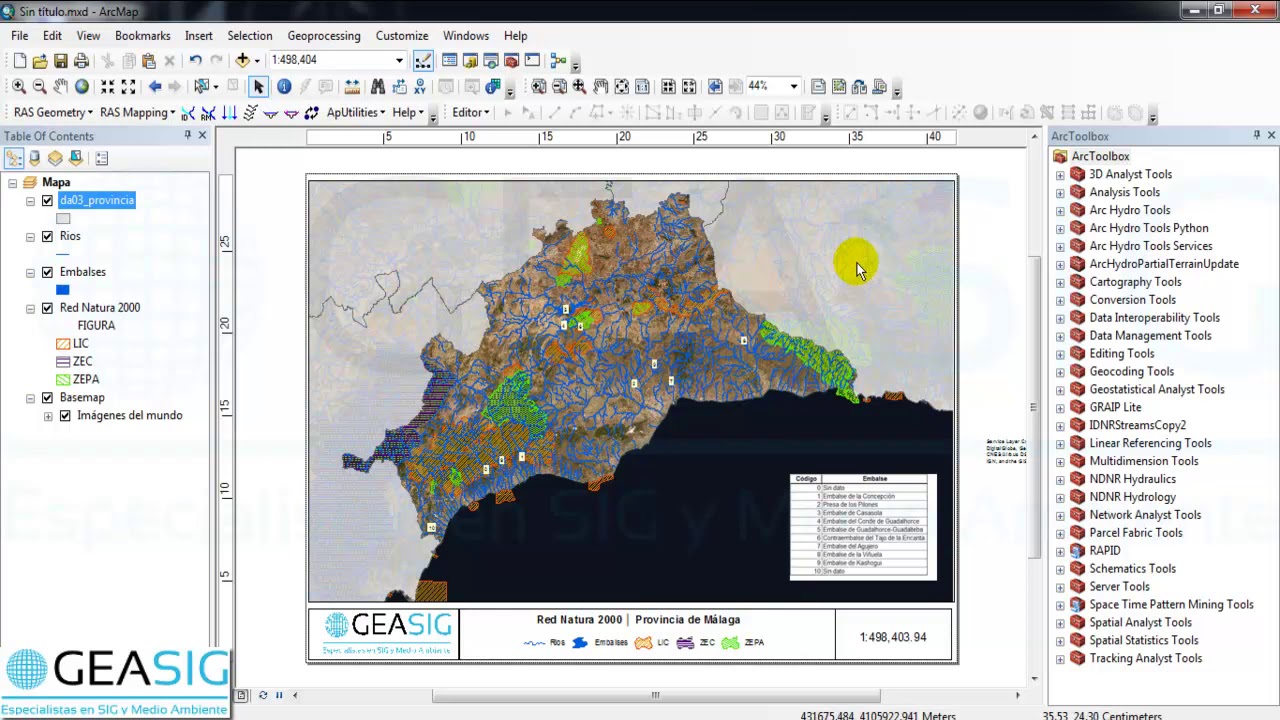Screen dimensions: 1280x720
Task: Open a map document with folder icon
Action: pos(40,61)
